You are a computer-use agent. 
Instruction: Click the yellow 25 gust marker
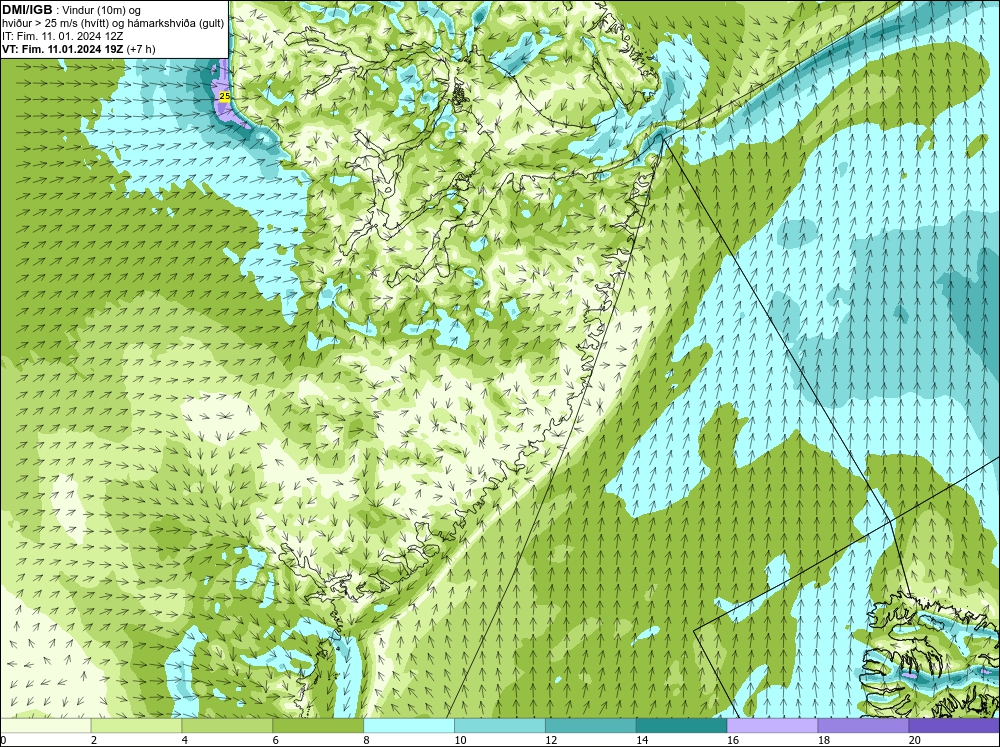pos(224,96)
